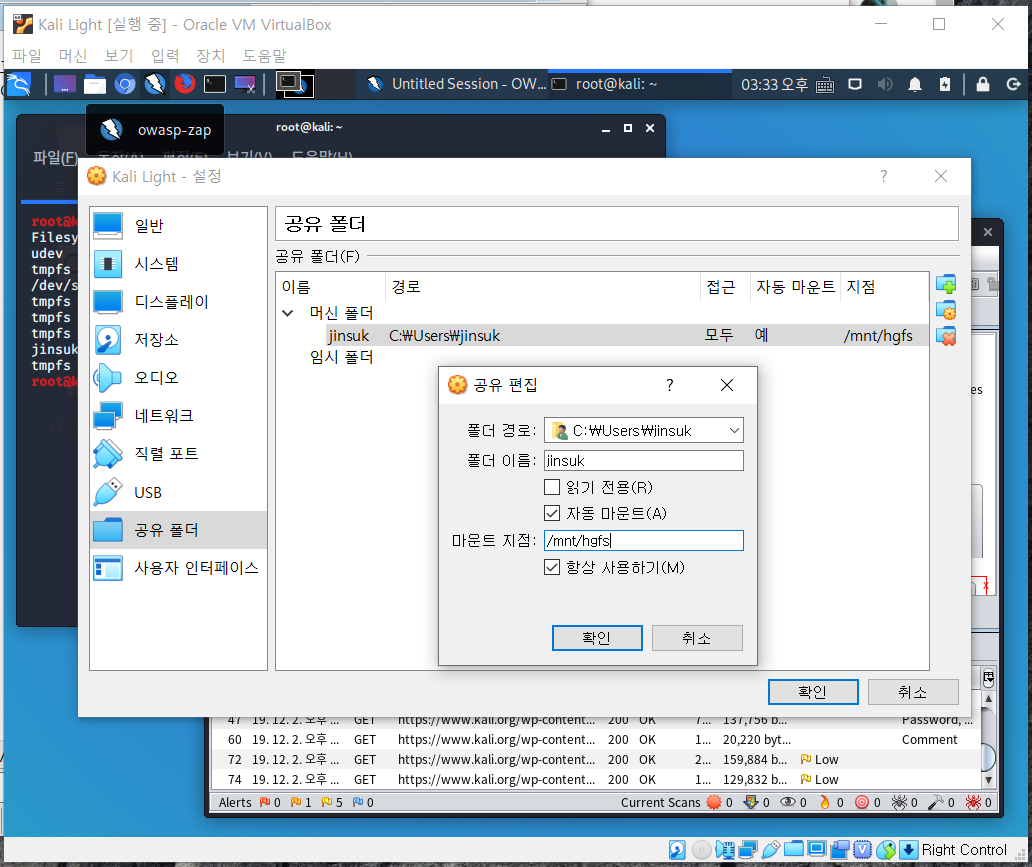
Task: Click the OWASP ZAP launcher in Kali panel
Action: pyautogui.click(x=155, y=84)
